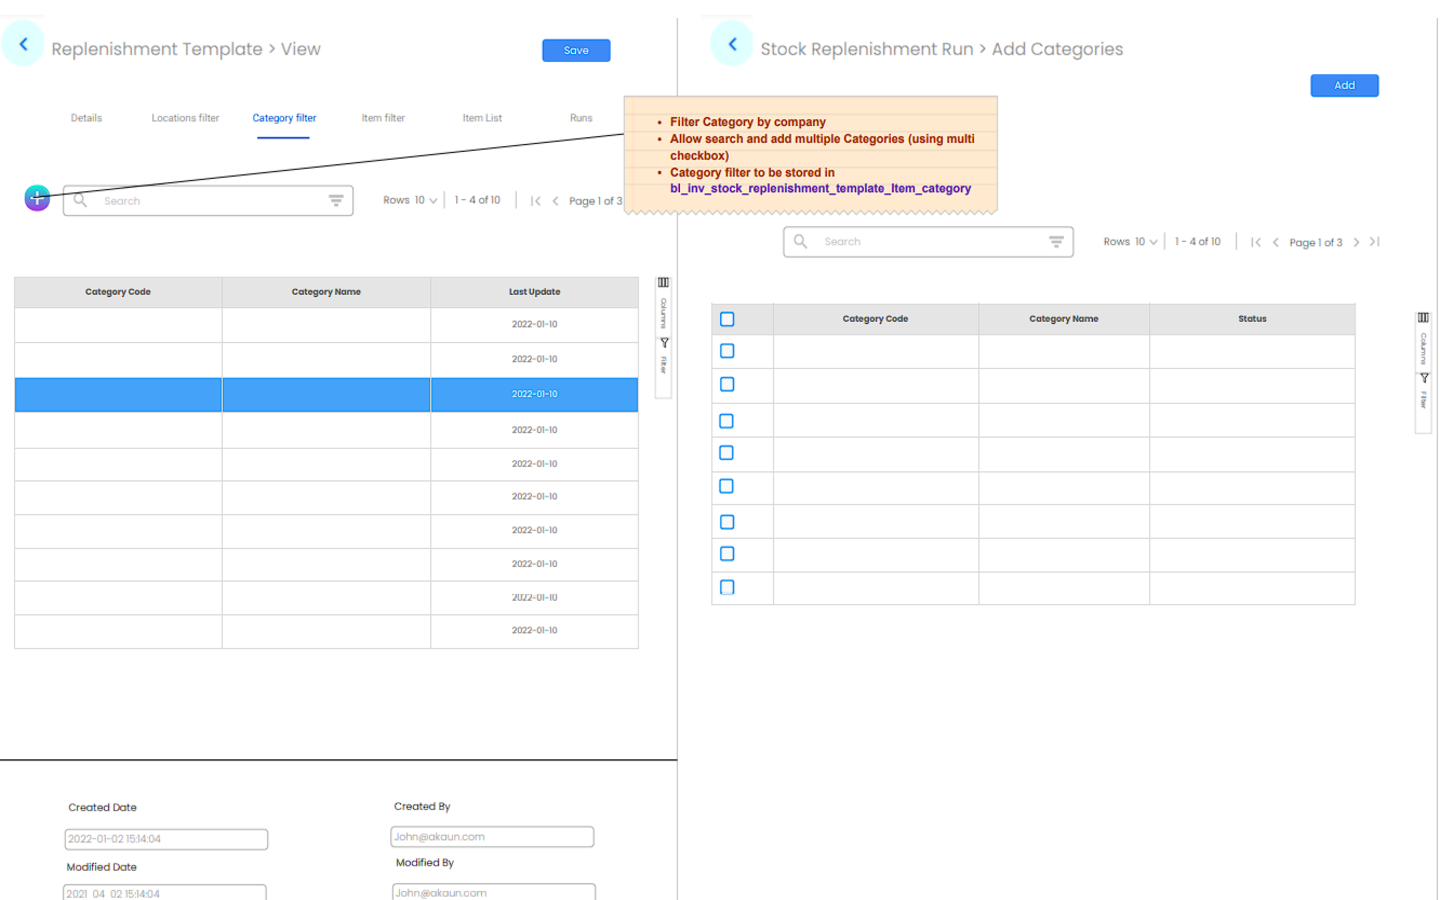1440x900 pixels.
Task: Click the Created By email field
Action: 492,837
